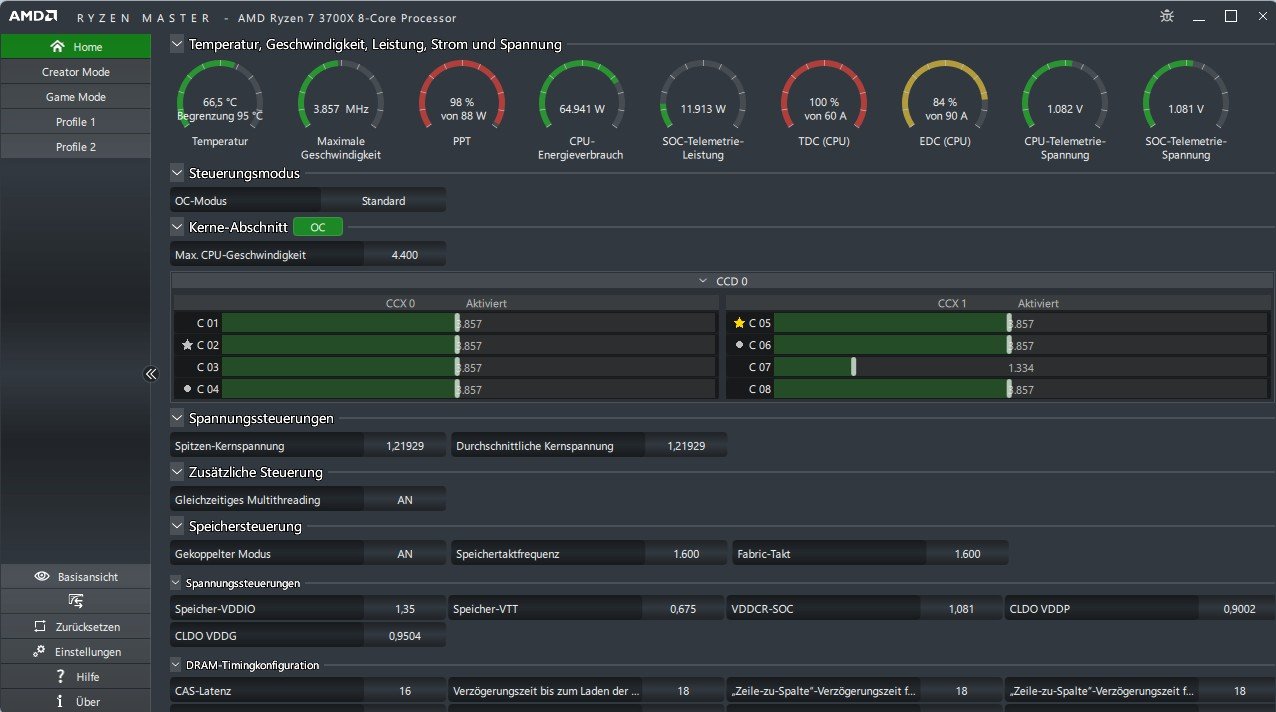
Task: Click the Home icon in sidebar
Action: (57, 47)
